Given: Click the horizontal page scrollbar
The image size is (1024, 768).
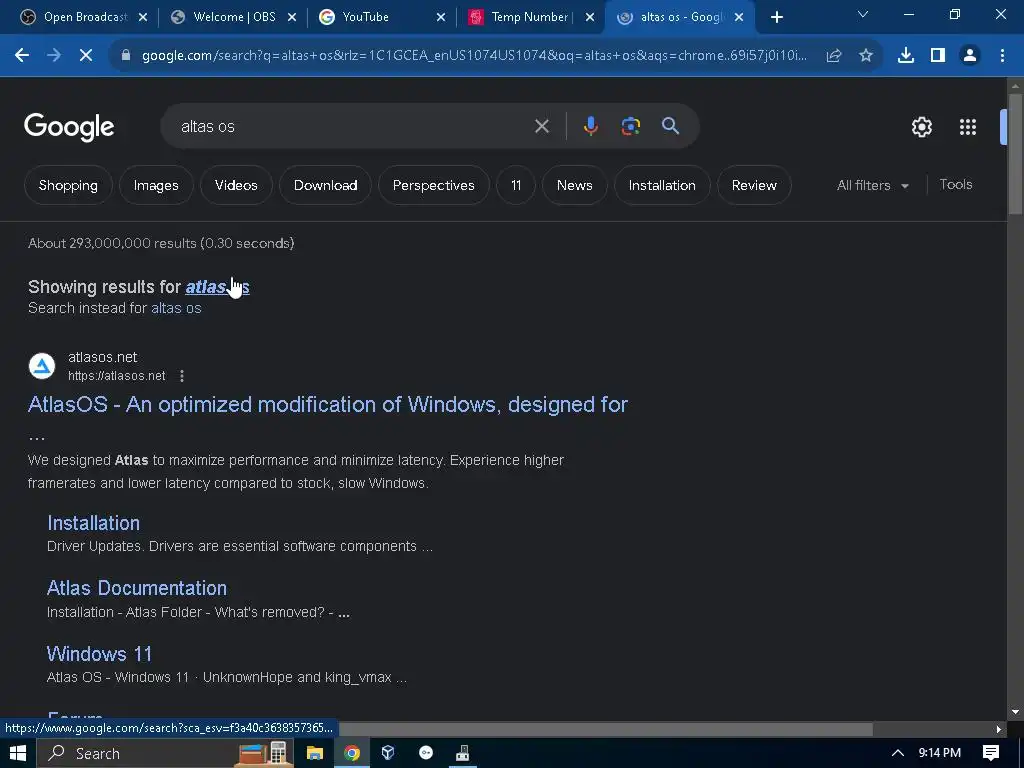Looking at the screenshot, I should coord(607,729).
